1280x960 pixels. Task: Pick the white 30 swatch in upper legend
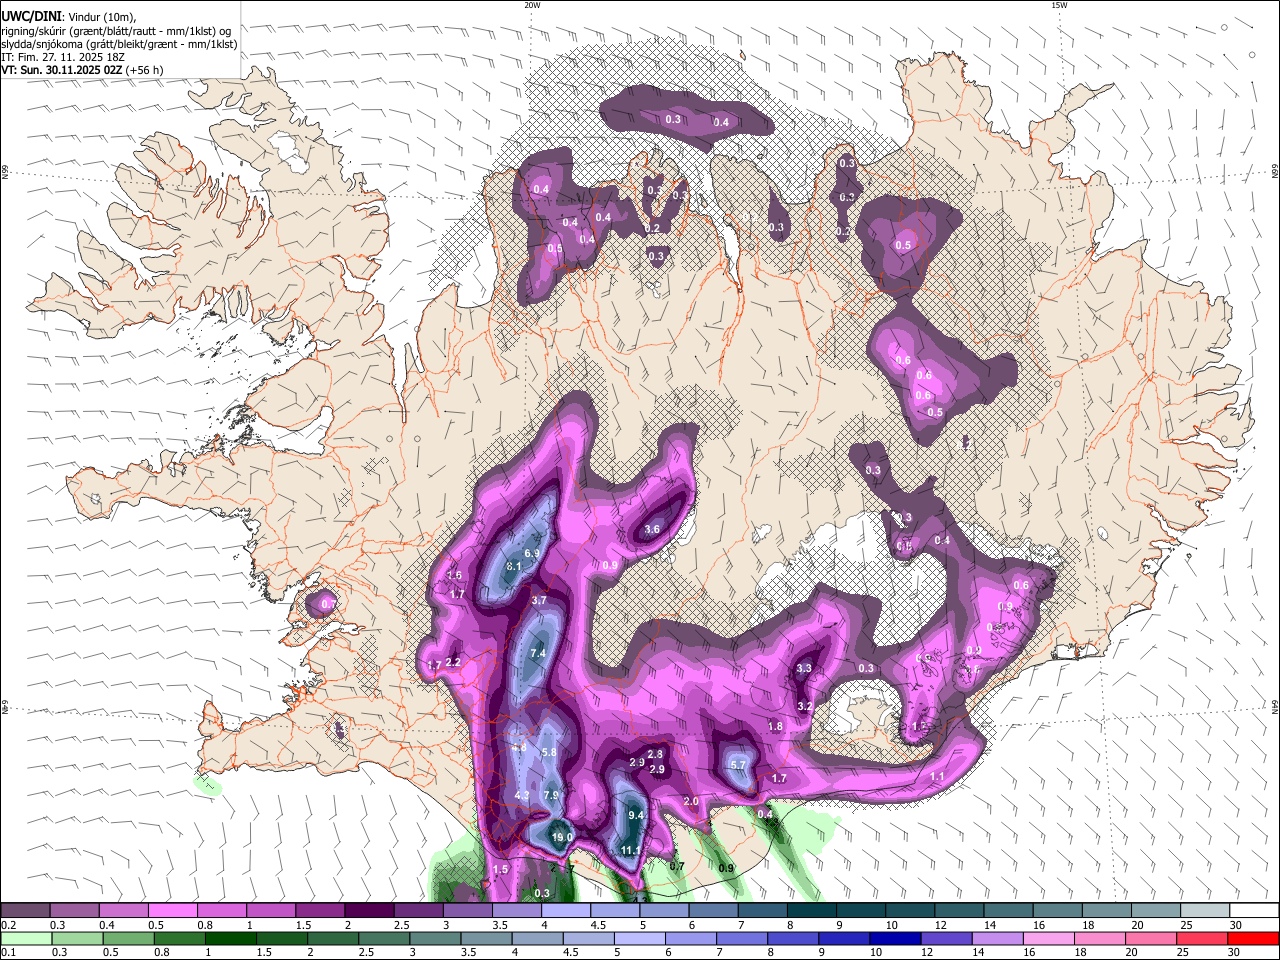pos(1252,911)
